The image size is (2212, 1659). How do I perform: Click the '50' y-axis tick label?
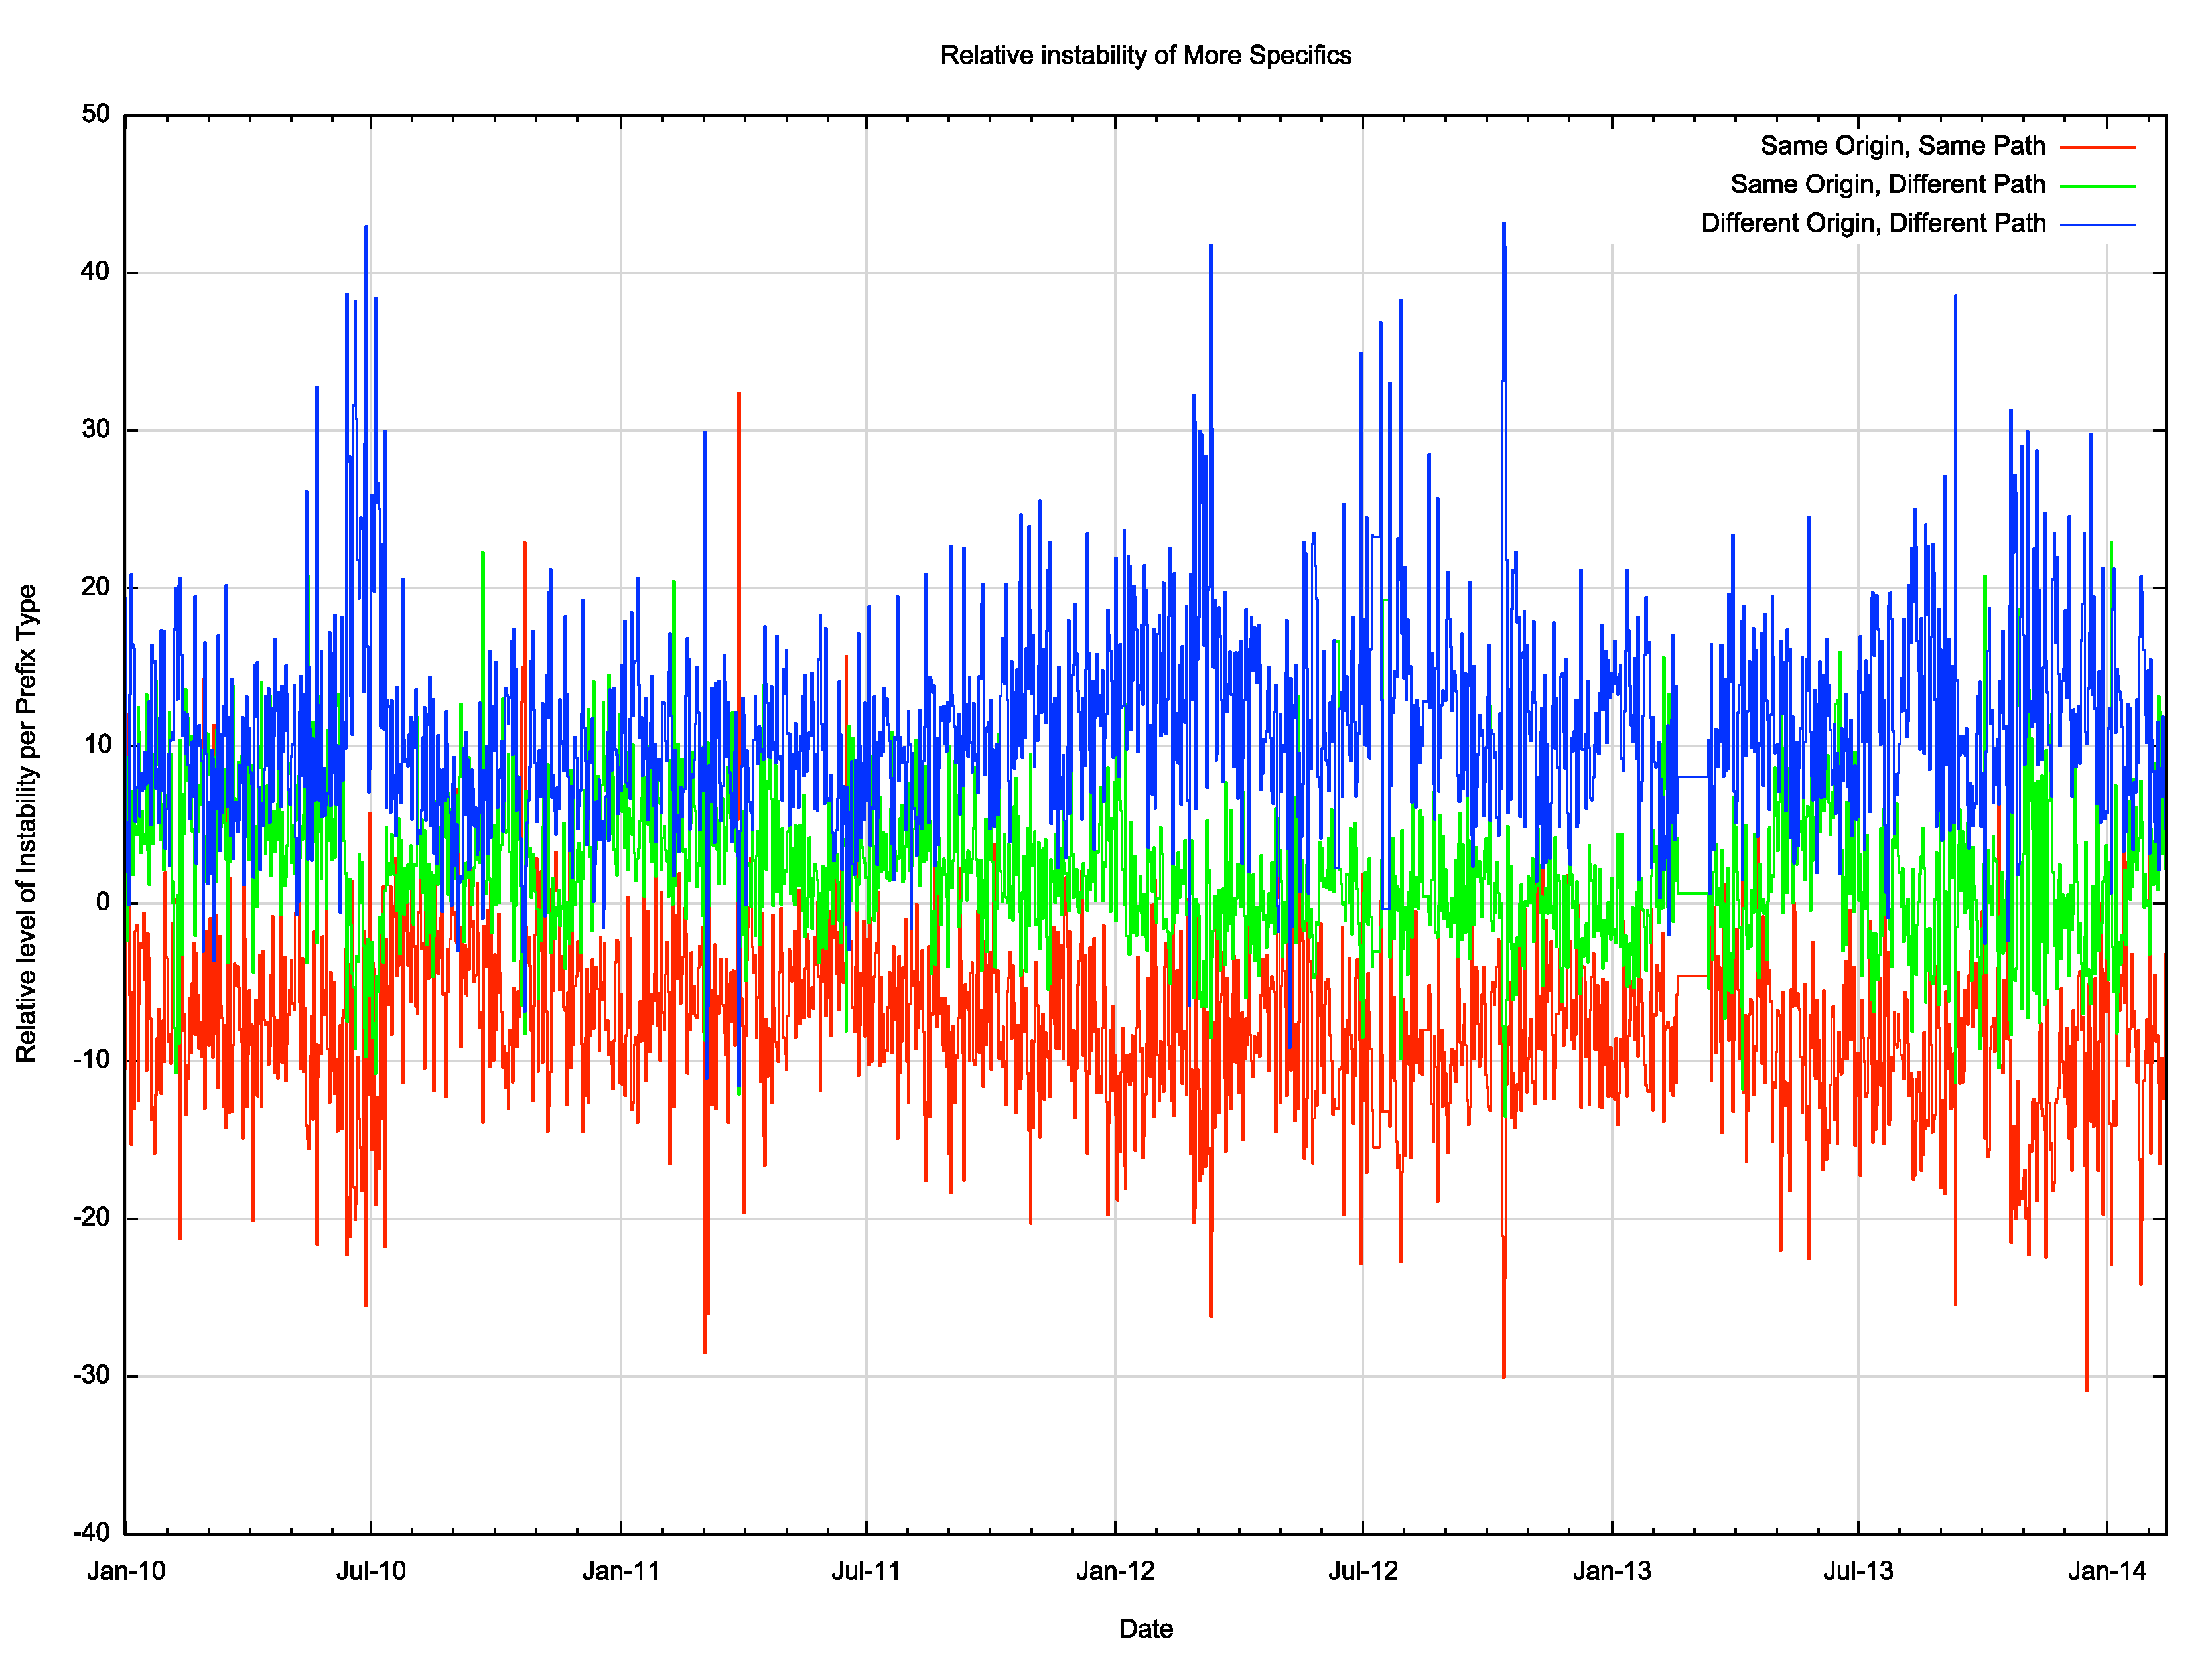coord(96,114)
